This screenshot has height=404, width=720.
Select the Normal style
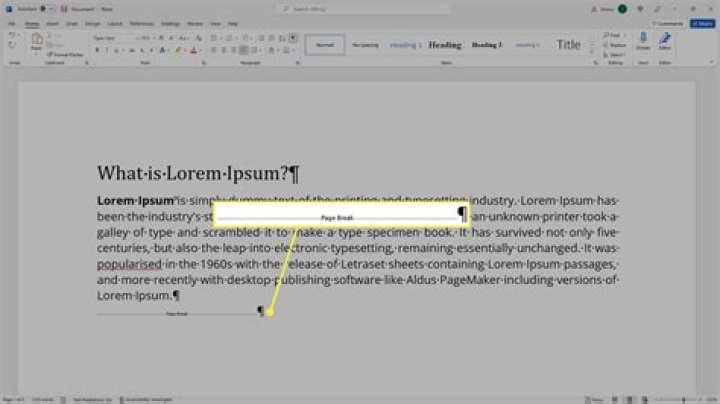[325, 45]
